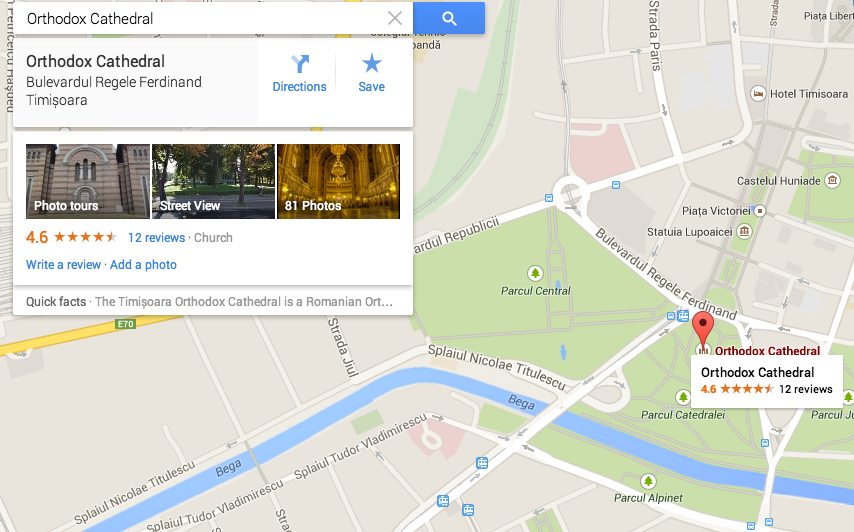Click Castelul Huniade museum icon
The width and height of the screenshot is (854, 532).
click(832, 180)
